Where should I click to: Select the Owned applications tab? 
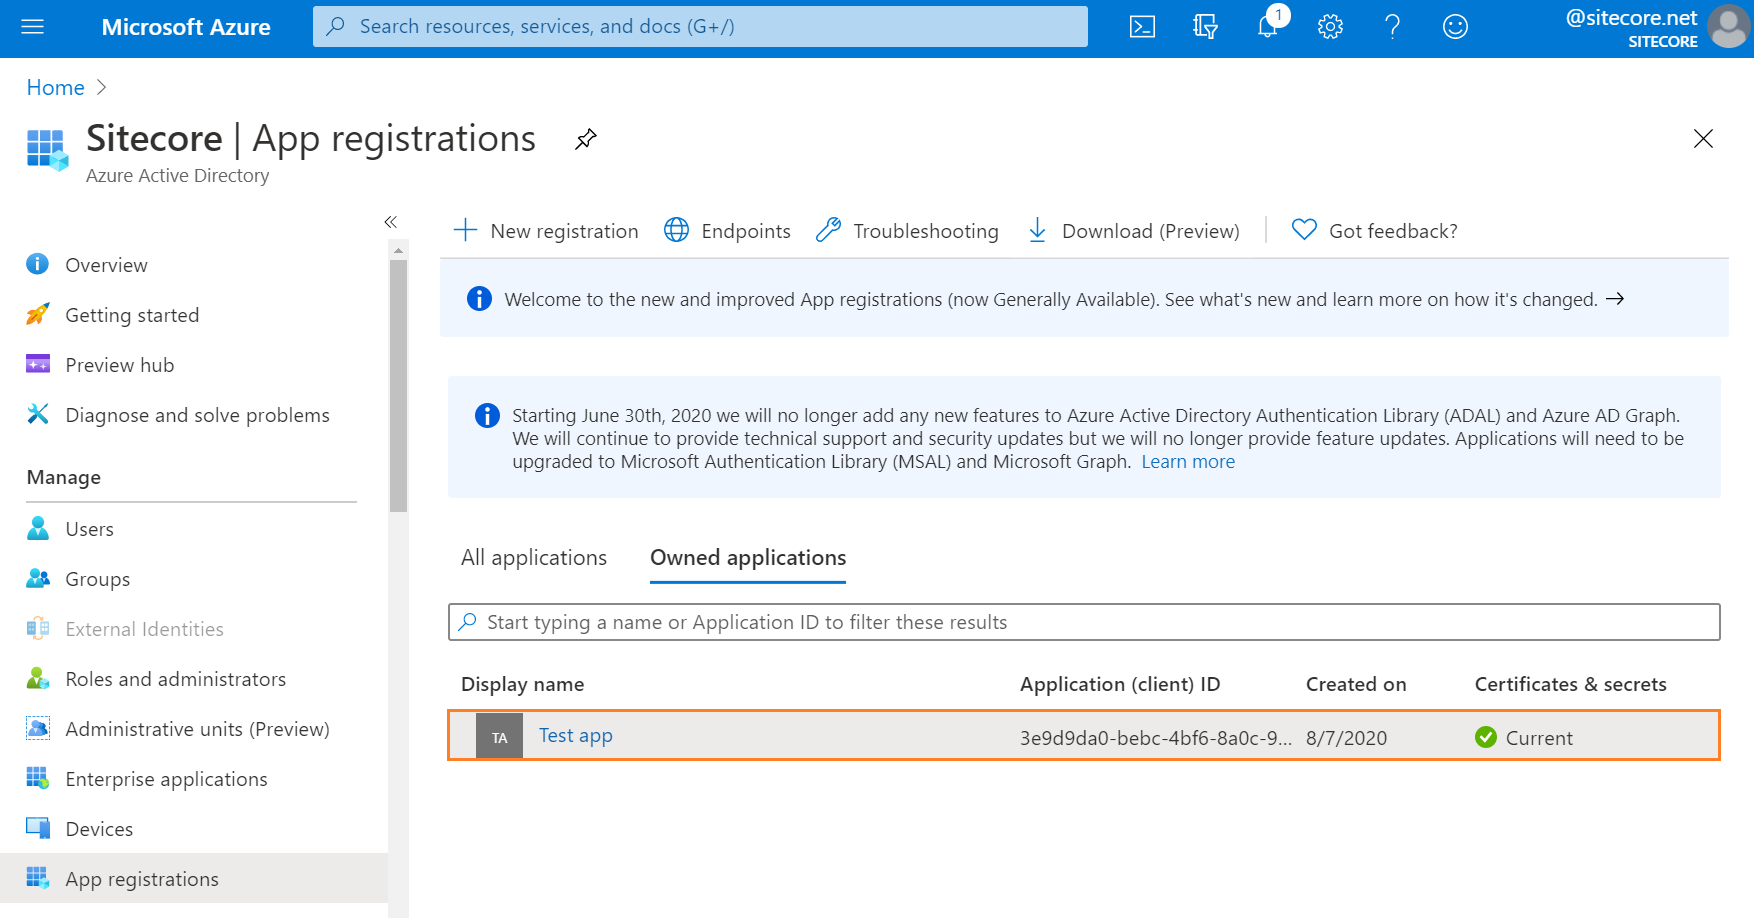tap(748, 558)
